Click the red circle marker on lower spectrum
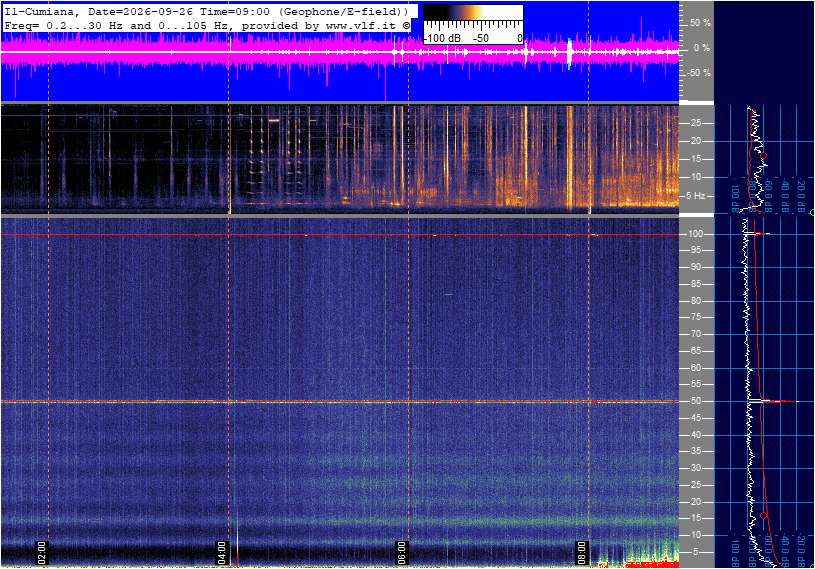 coord(764,515)
